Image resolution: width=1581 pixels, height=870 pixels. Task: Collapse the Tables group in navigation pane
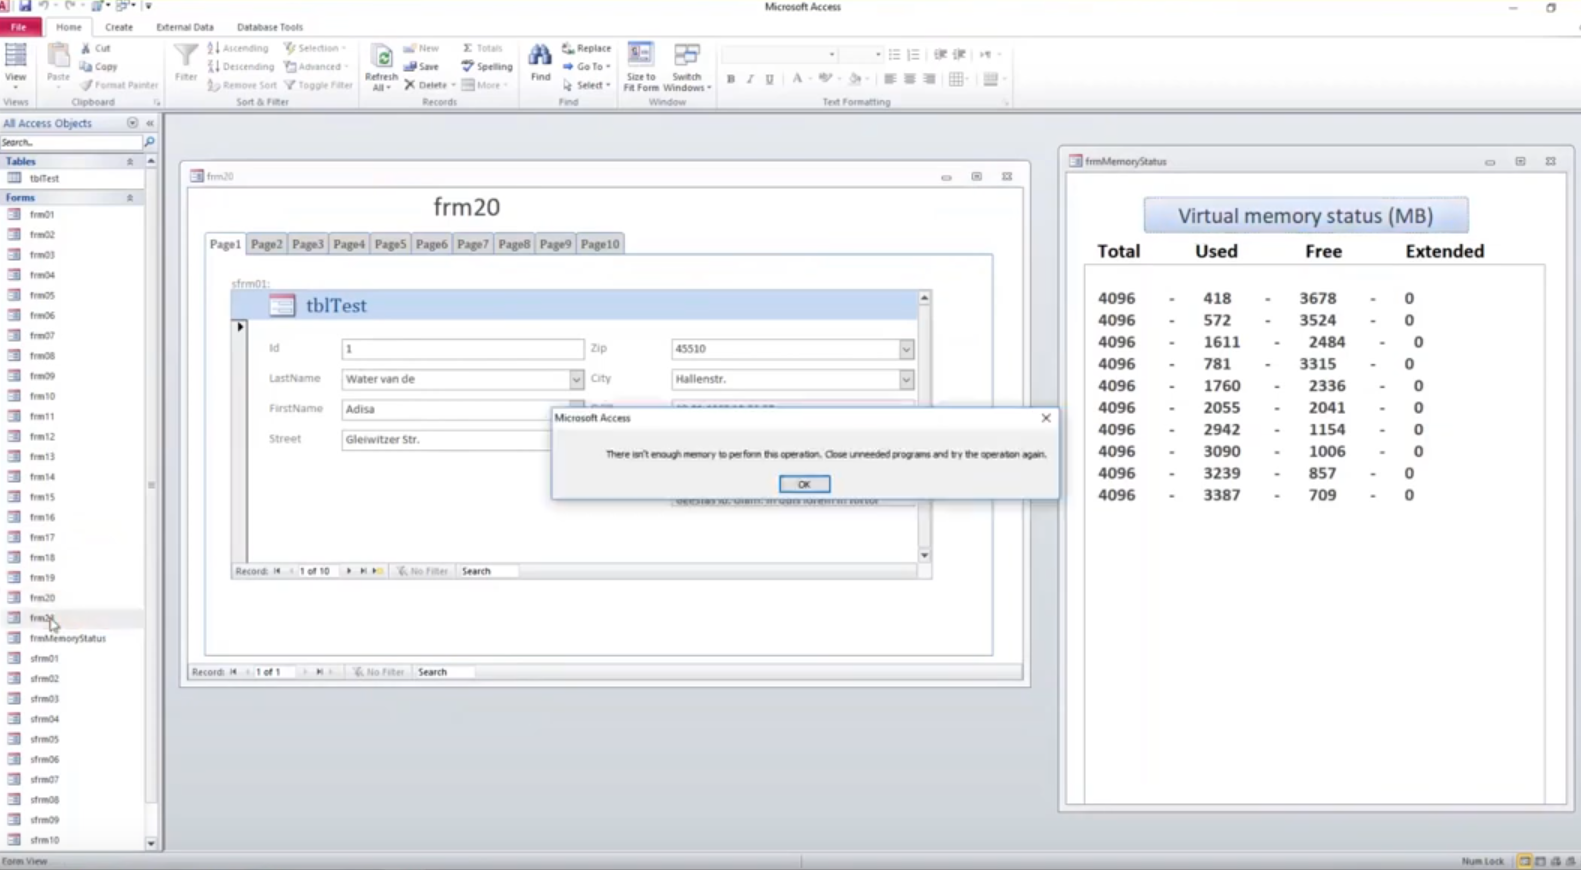click(129, 161)
